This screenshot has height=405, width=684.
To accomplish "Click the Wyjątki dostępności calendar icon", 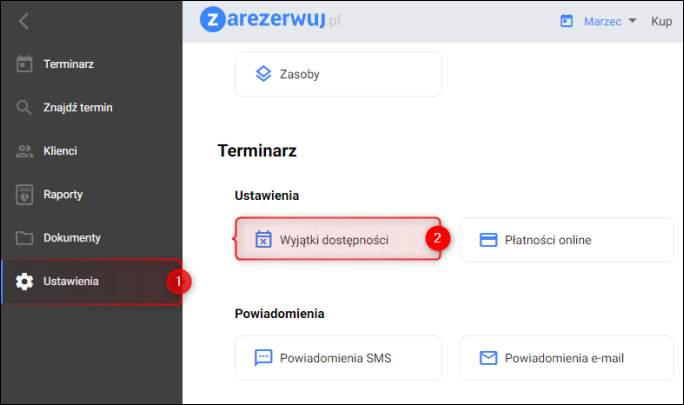I will 263,240.
